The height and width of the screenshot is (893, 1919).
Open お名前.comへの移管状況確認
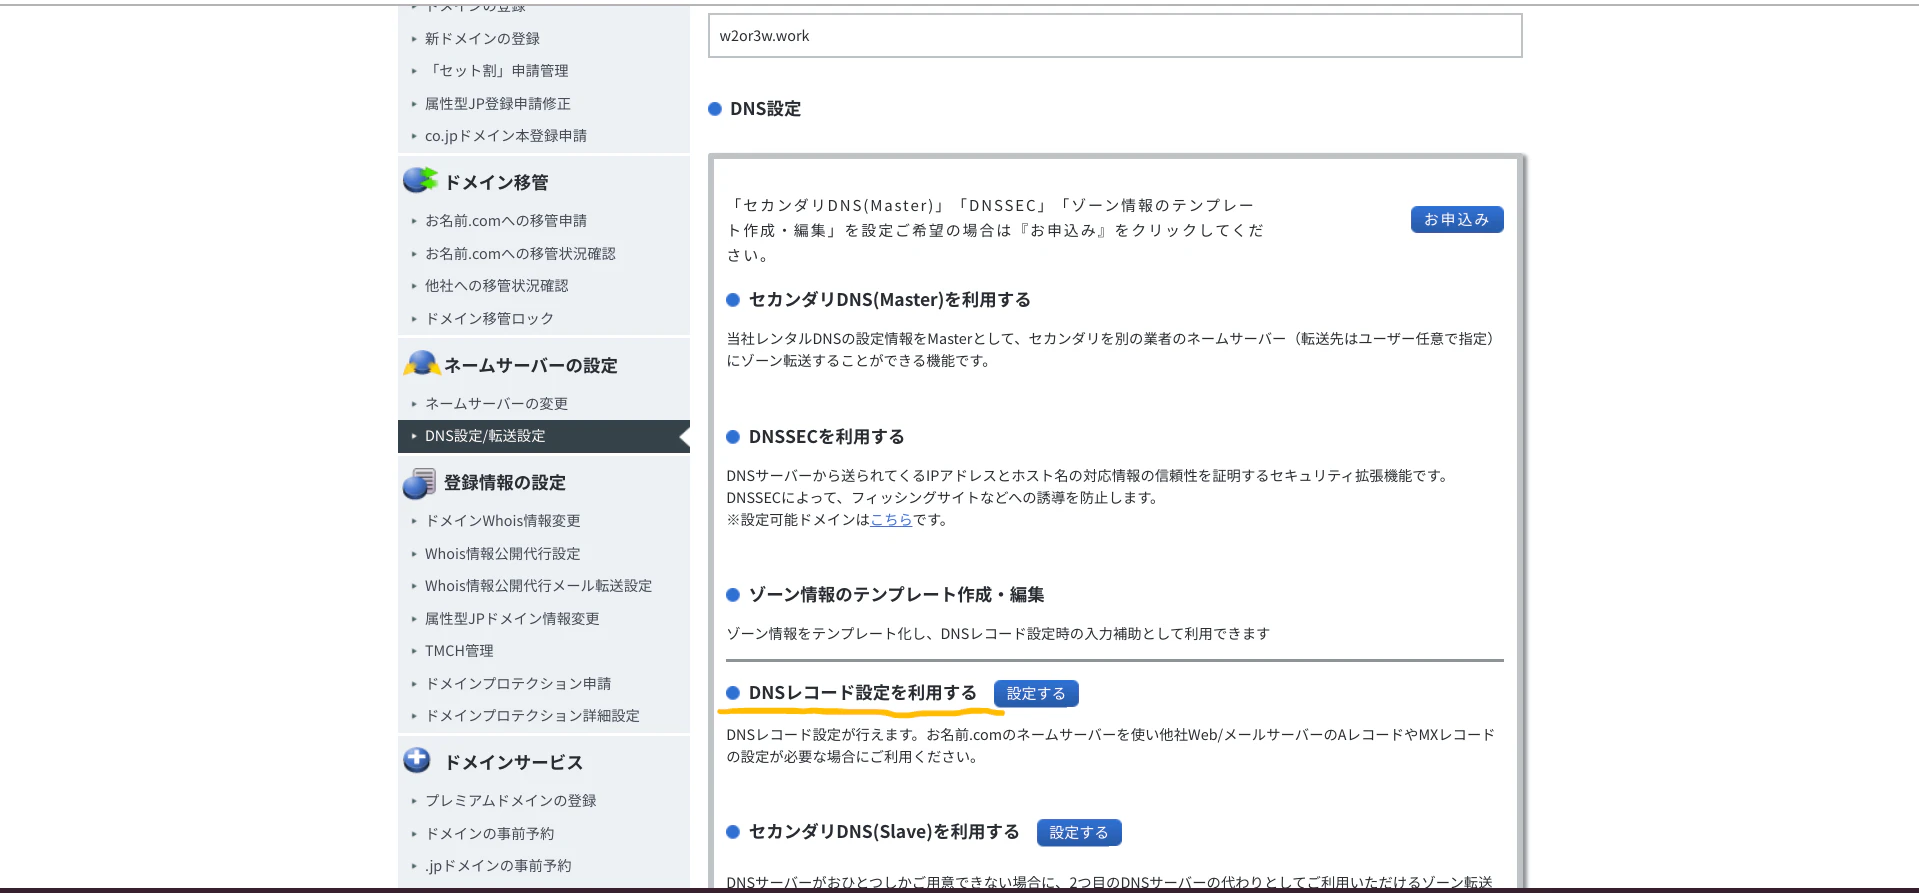click(x=520, y=254)
